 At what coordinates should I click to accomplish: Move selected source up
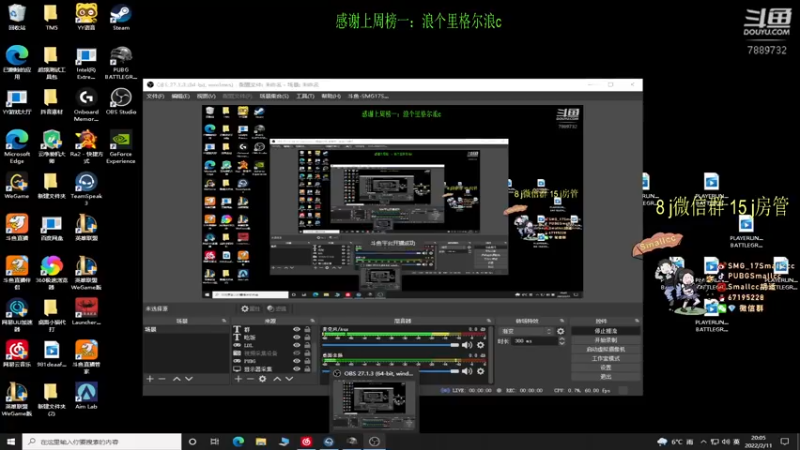point(277,379)
